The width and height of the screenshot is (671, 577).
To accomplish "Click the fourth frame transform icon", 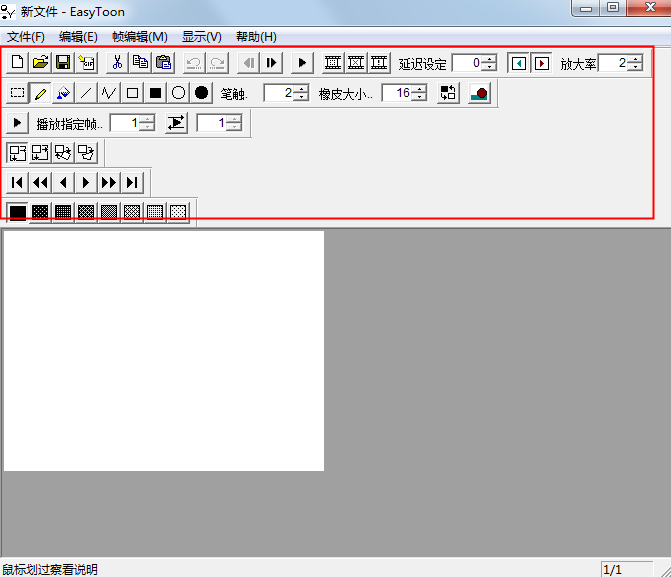I will [x=86, y=153].
